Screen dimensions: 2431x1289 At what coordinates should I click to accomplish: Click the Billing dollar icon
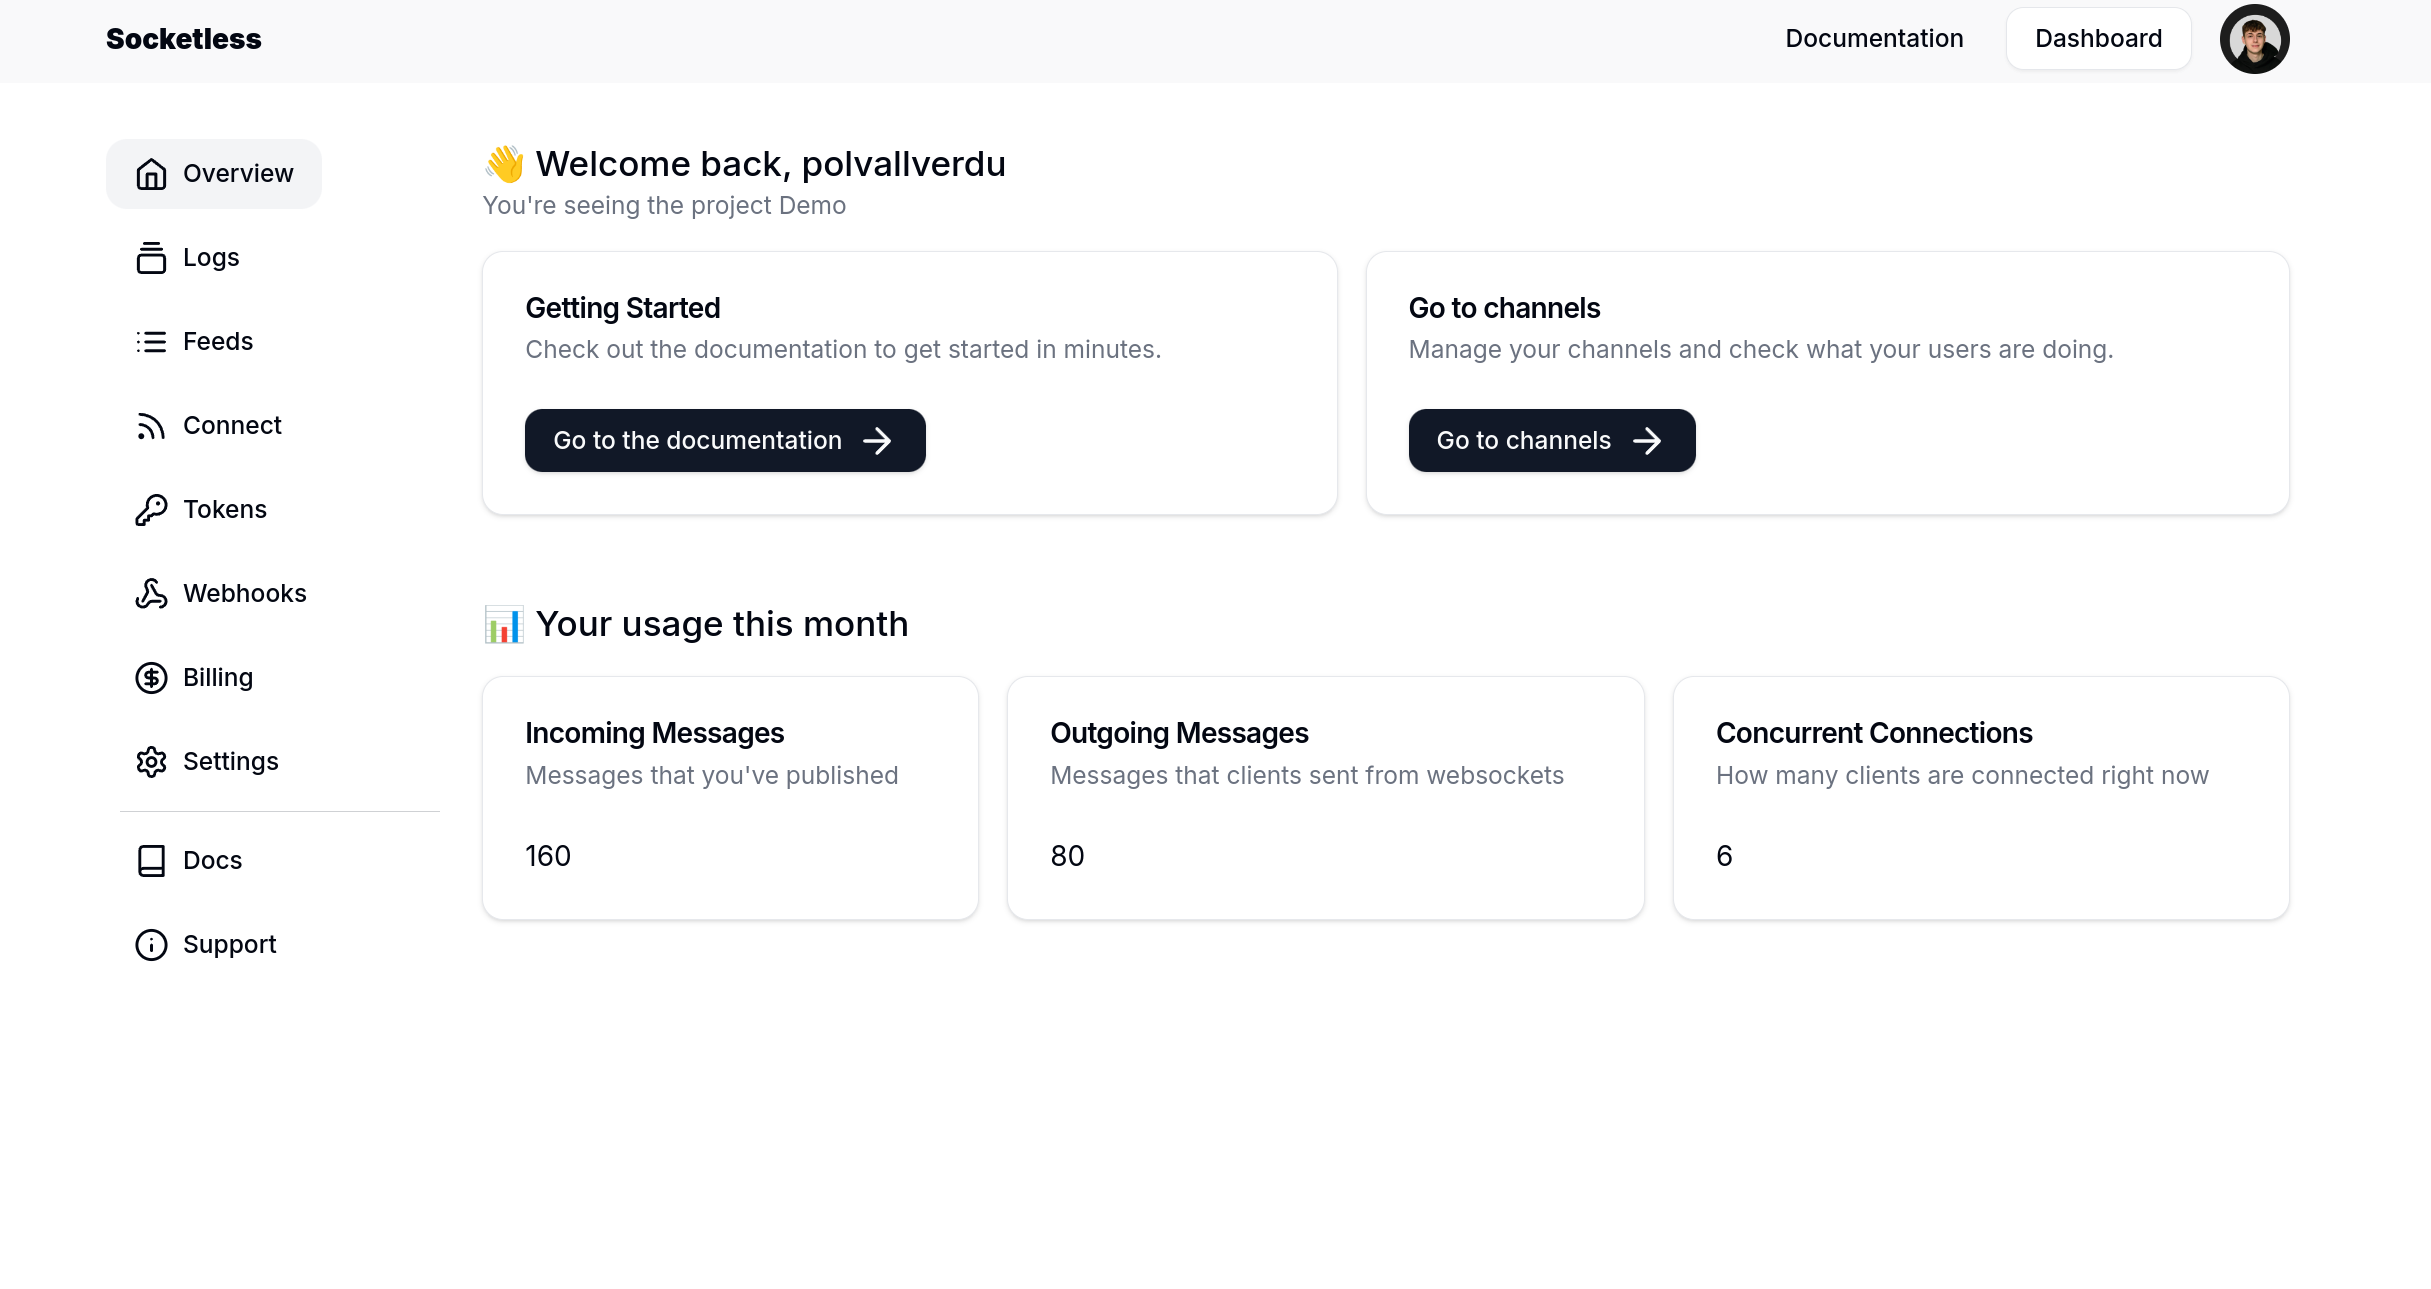[x=151, y=678]
